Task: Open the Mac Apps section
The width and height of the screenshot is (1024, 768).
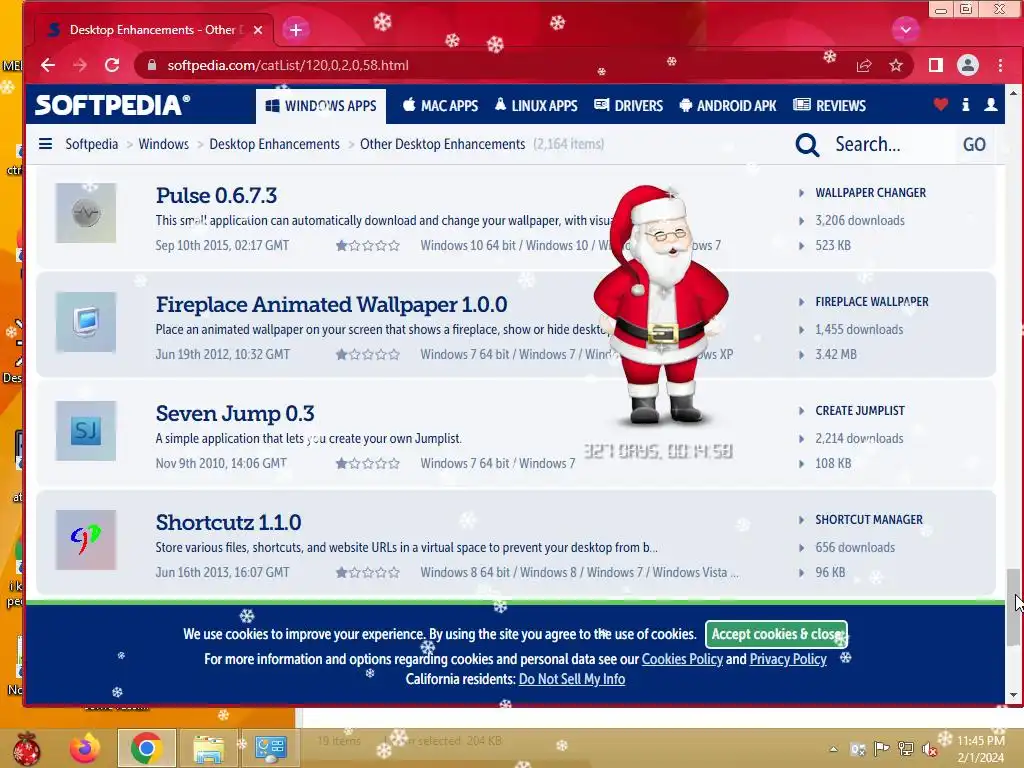Action: pos(440,106)
